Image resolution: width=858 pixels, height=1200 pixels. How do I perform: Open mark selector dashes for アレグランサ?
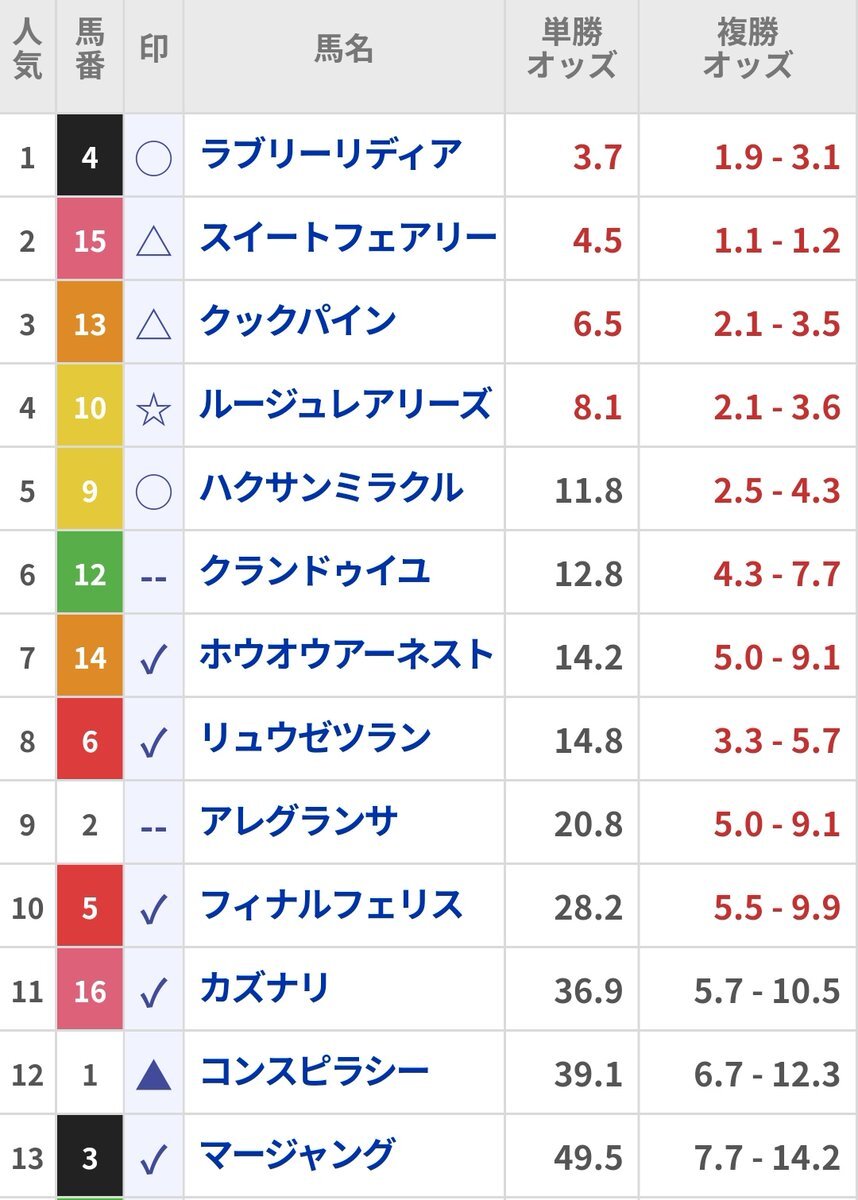coord(153,825)
